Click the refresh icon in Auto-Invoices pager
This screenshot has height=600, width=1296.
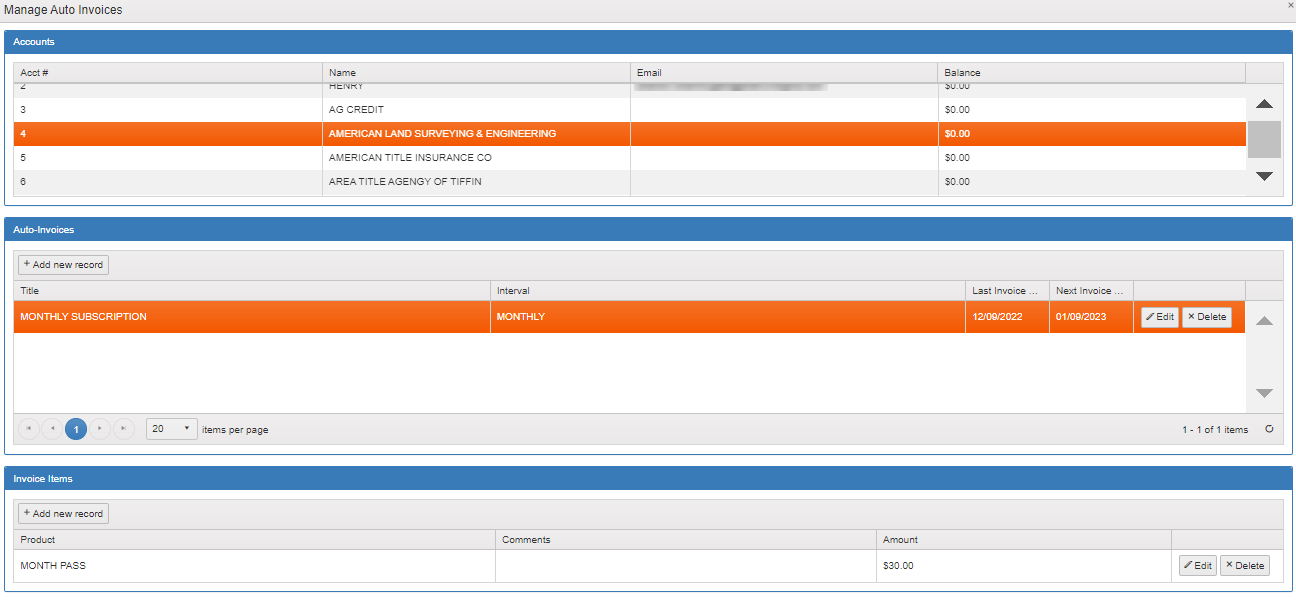tap(1269, 429)
